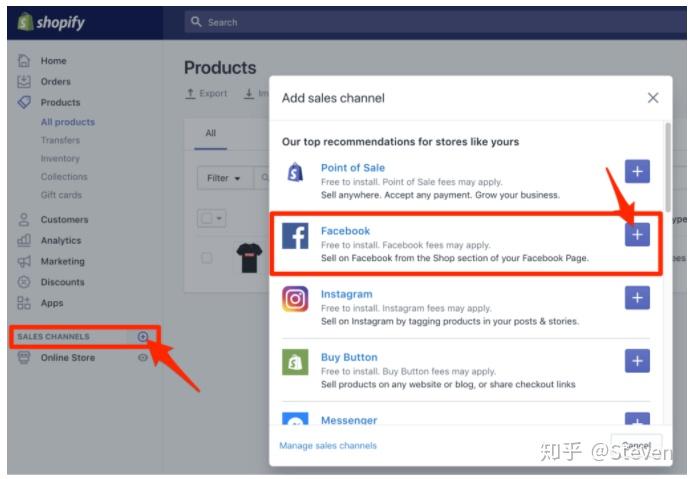The image size is (690, 479).
Task: Click the Discounts icon in sidebar
Action: [x=24, y=282]
